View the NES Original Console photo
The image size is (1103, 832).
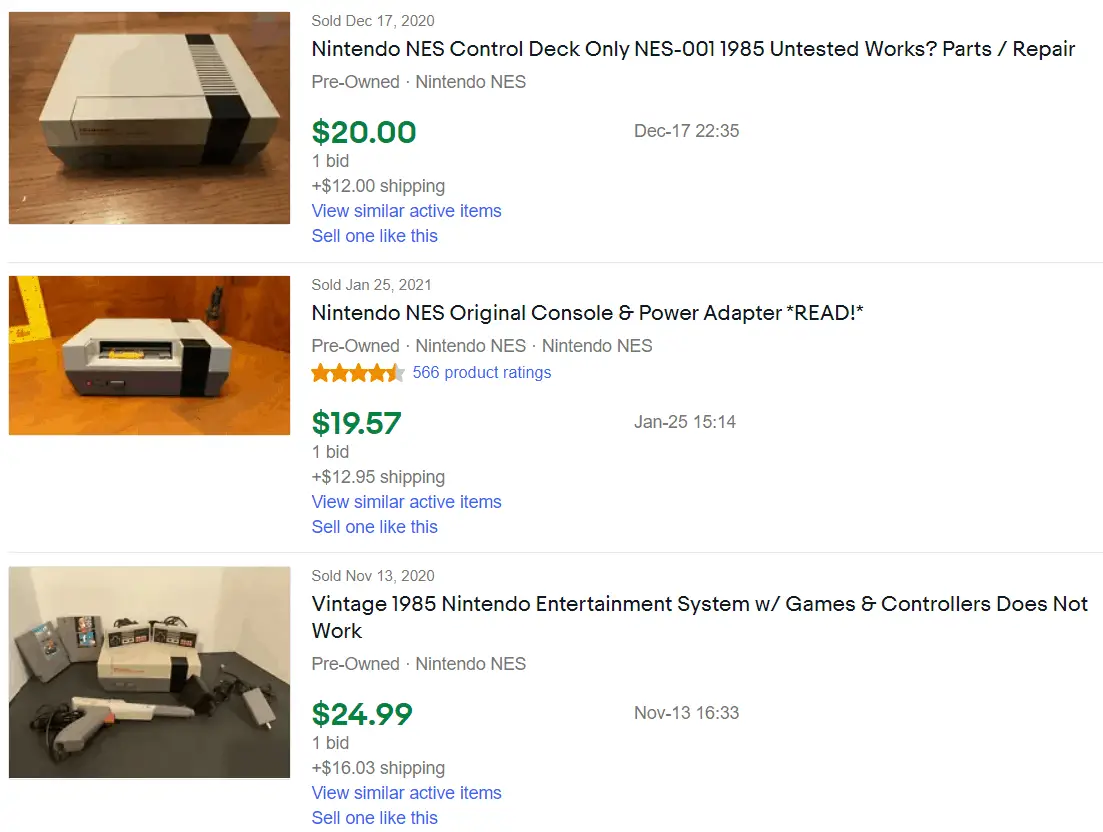[148, 355]
